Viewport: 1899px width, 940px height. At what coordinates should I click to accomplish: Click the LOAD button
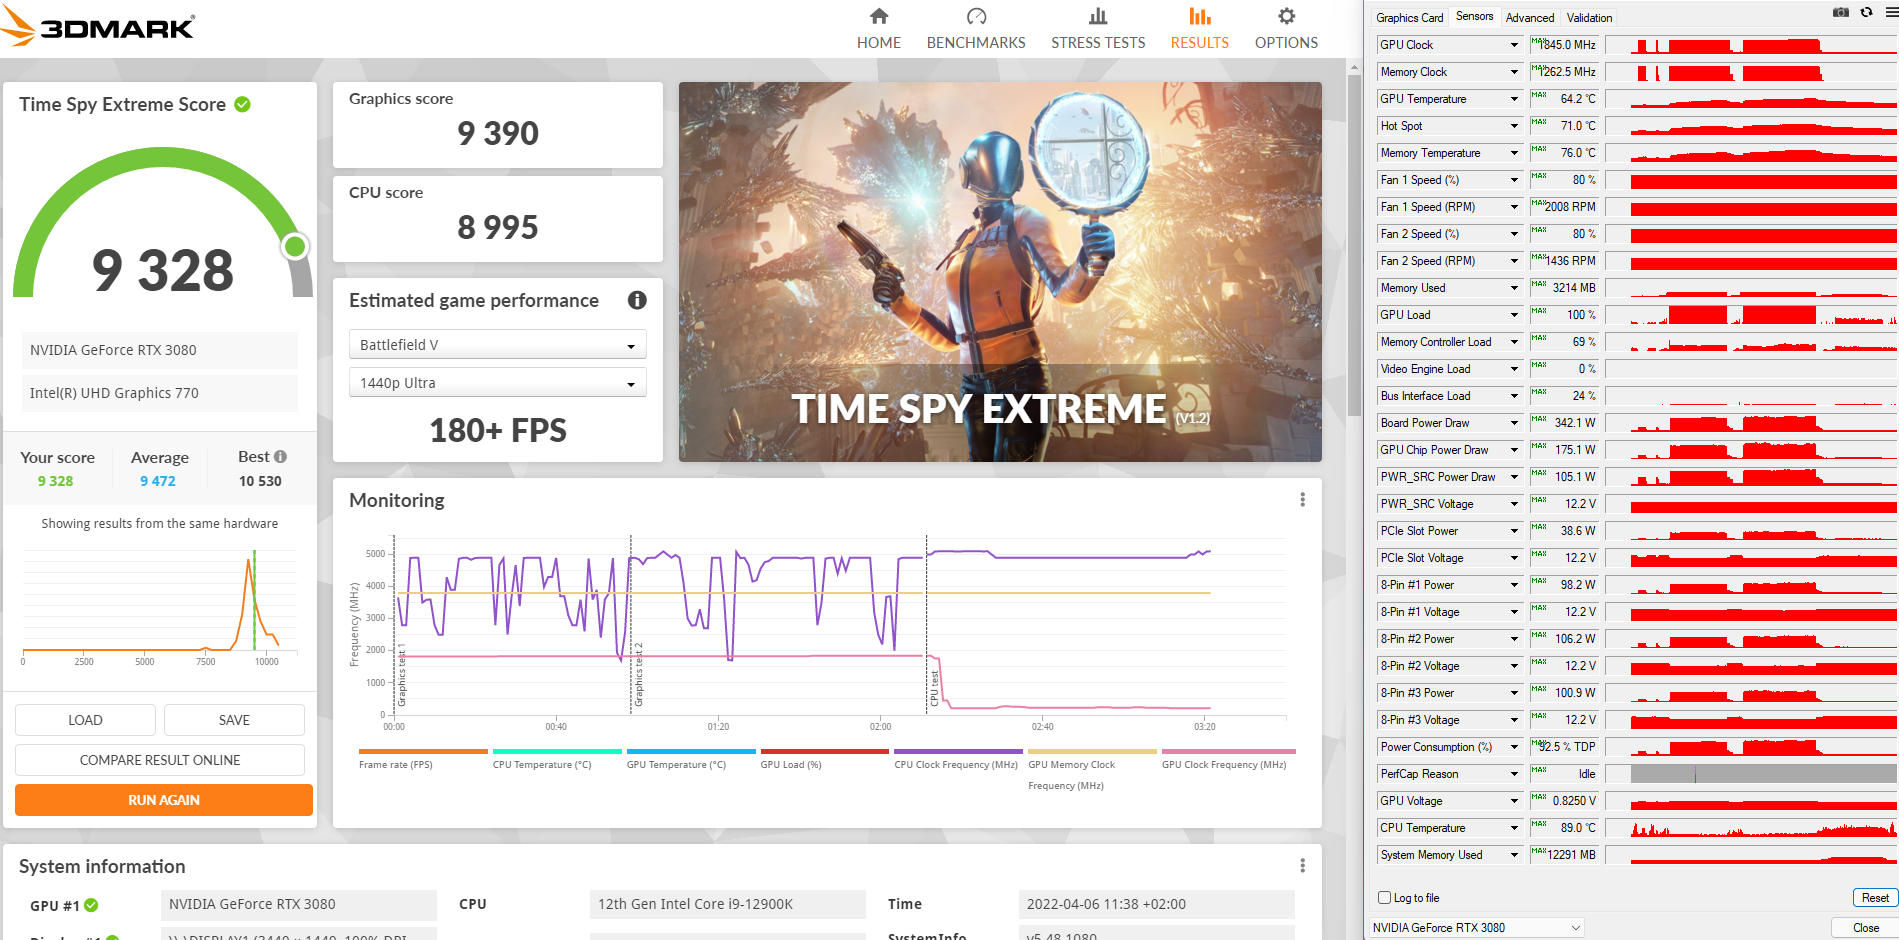click(85, 720)
